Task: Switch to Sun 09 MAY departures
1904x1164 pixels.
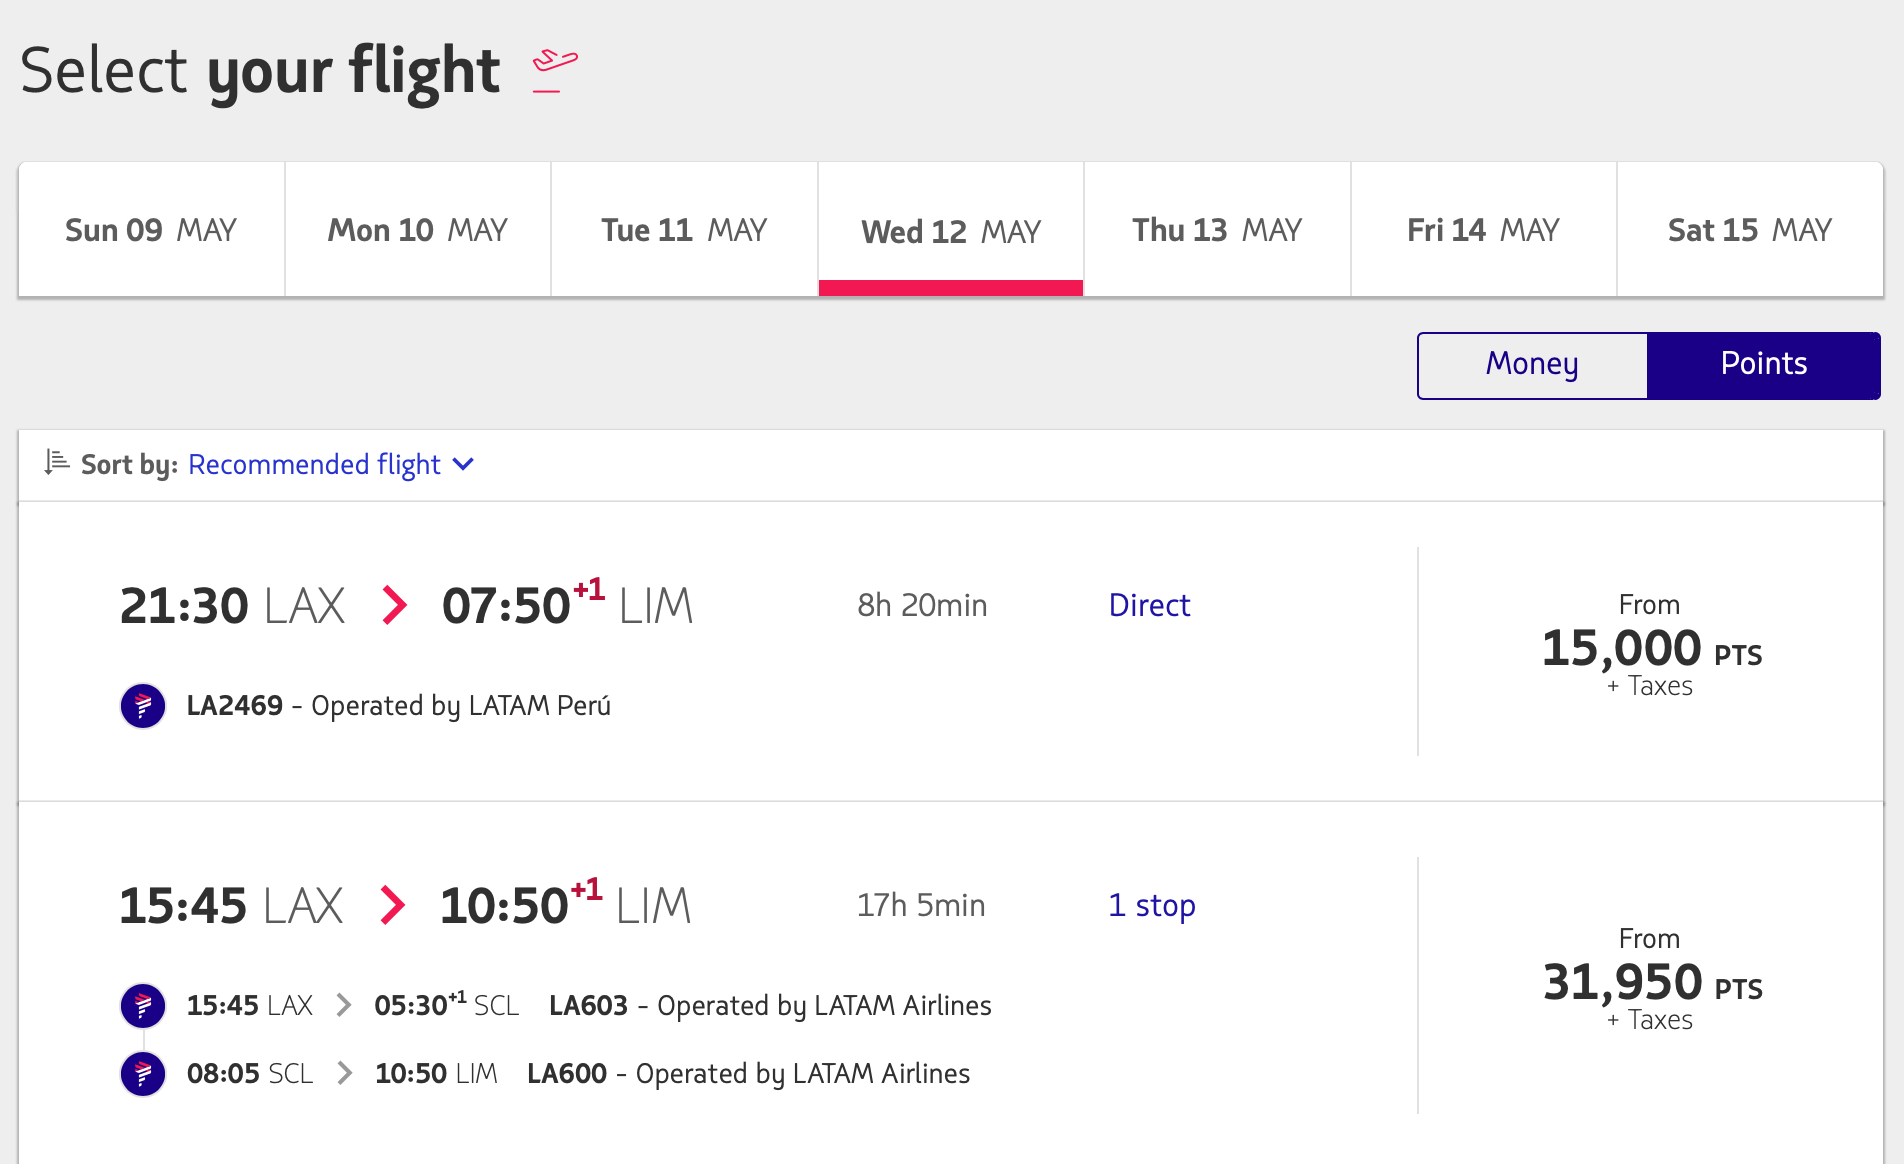Action: click(x=151, y=229)
